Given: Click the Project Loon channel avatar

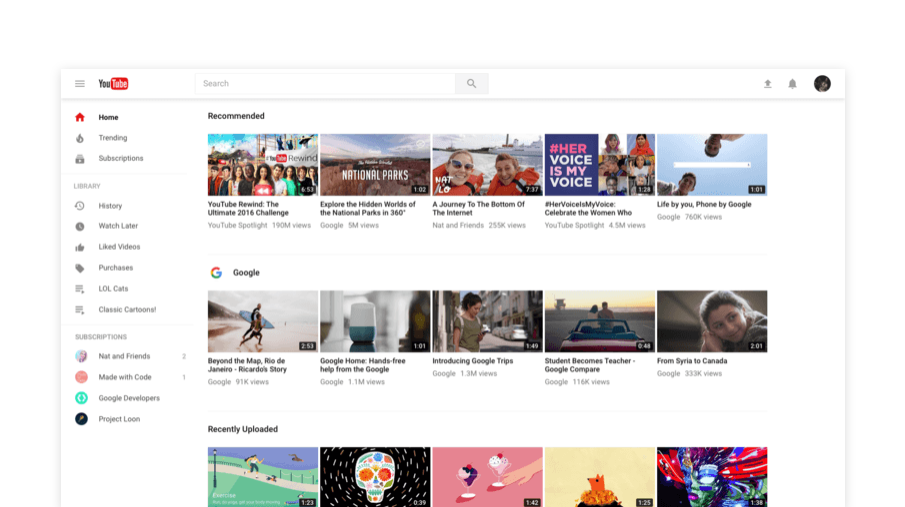Looking at the screenshot, I should pos(81,419).
